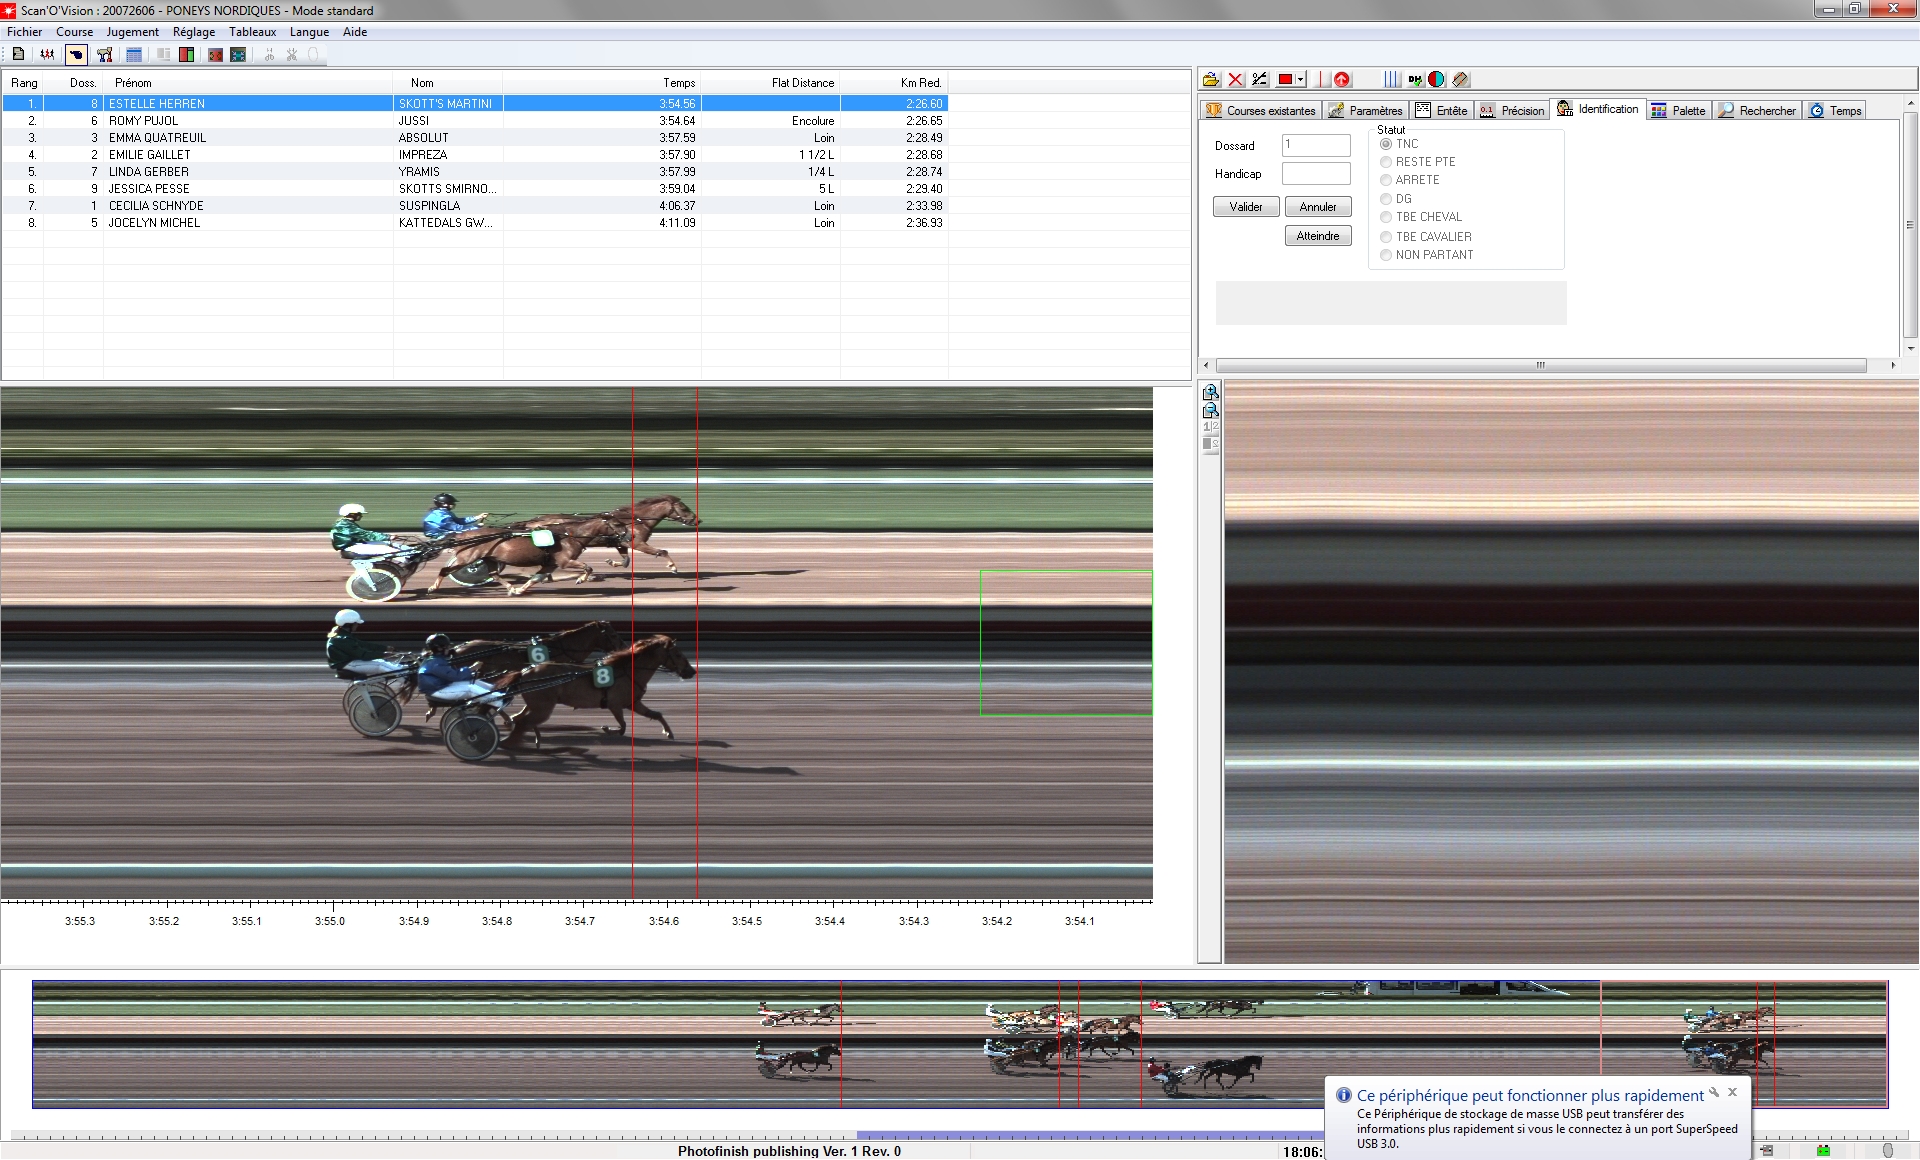Click the DH dead-heat checkmark icon
The image size is (1920, 1160).
(x=1415, y=80)
